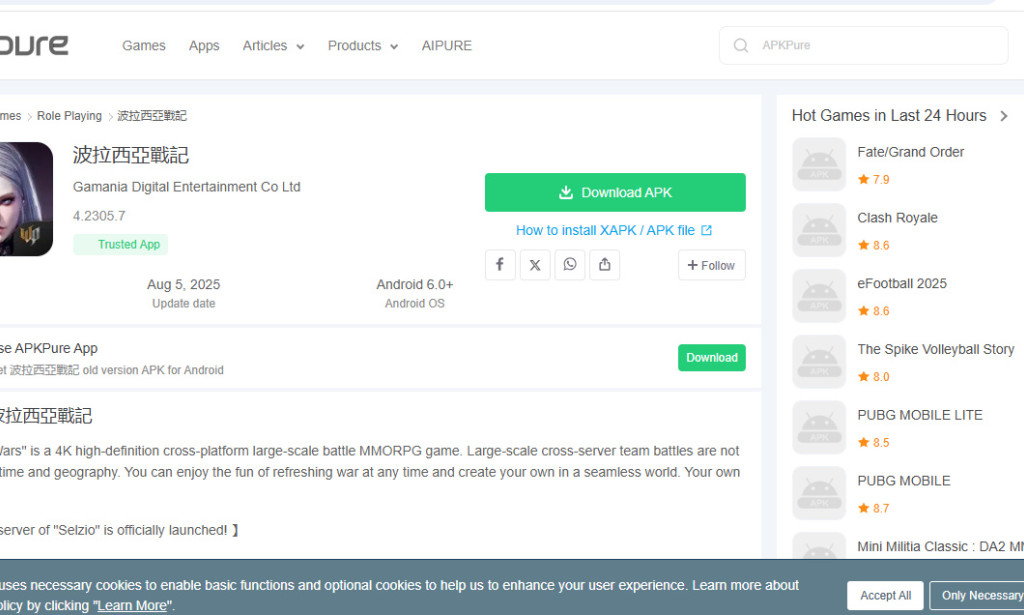The width and height of the screenshot is (1024, 615).
Task: Share via the X (Twitter) icon
Action: [x=535, y=264]
